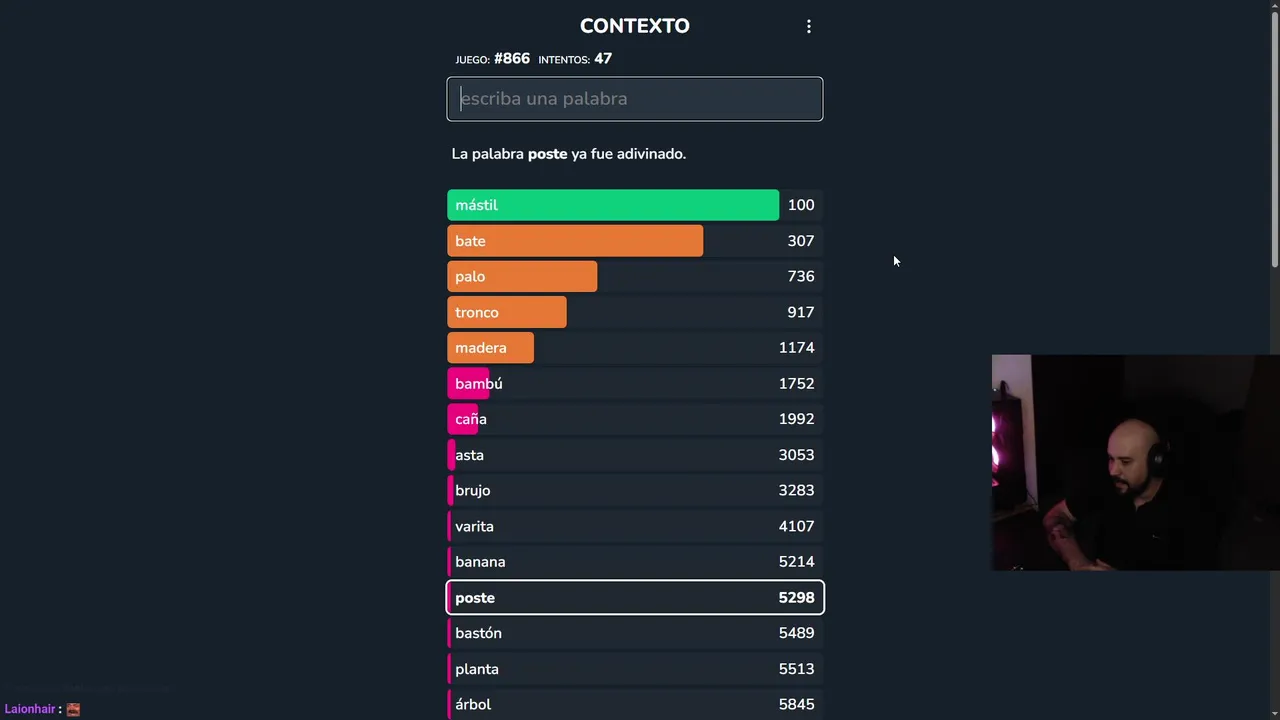Open the three-dot options menu
Screen dimensions: 1280x720
tap(809, 27)
